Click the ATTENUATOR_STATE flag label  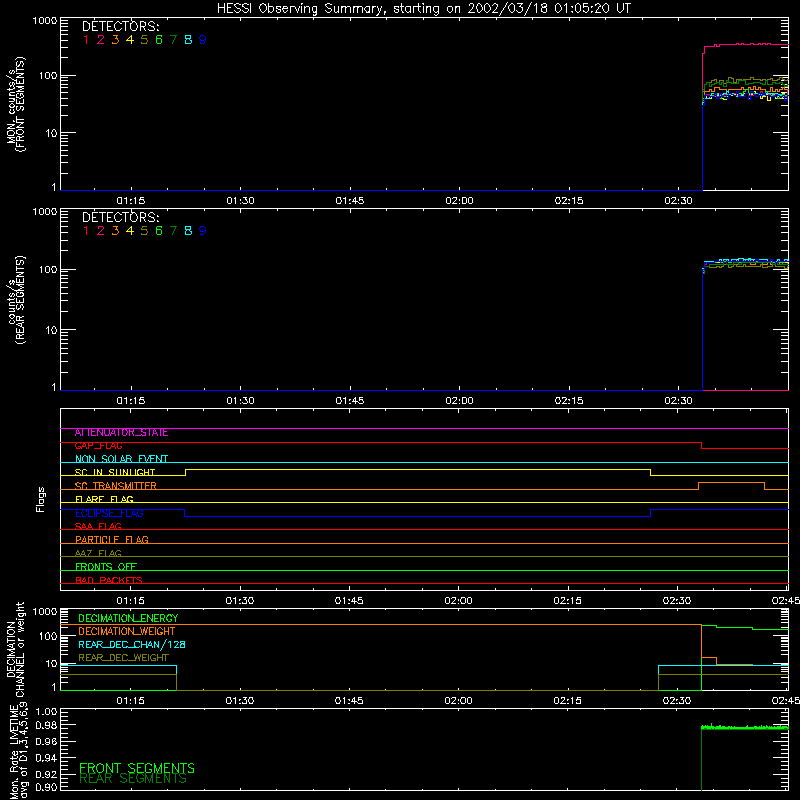pos(121,433)
